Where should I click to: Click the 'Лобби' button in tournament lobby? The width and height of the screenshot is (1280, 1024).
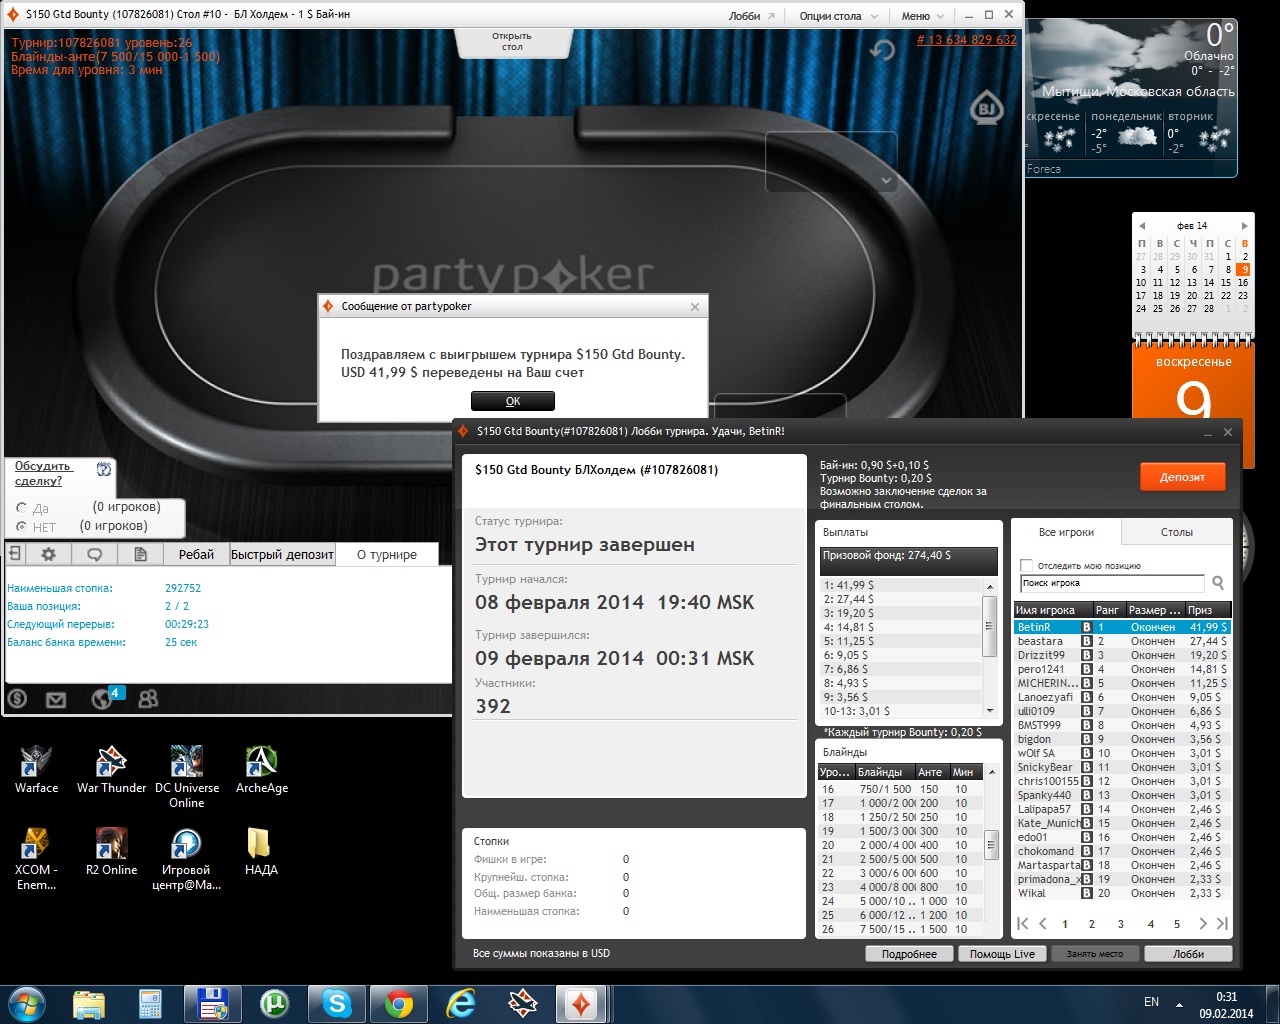pyautogui.click(x=1188, y=954)
